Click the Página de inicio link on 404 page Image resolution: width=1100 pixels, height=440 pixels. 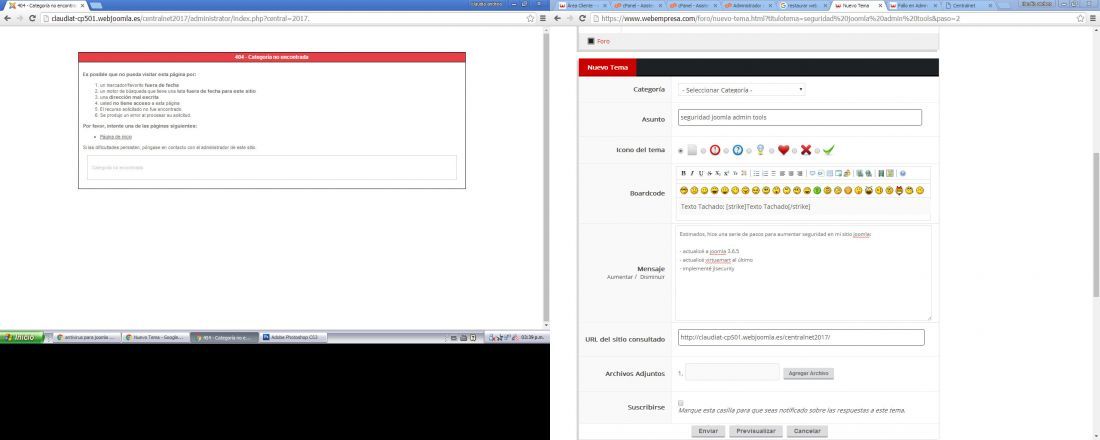pos(116,137)
